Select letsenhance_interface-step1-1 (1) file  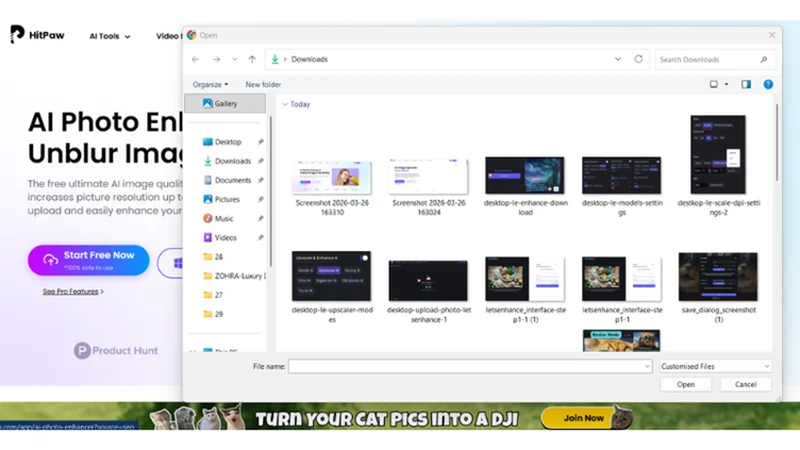(x=525, y=289)
